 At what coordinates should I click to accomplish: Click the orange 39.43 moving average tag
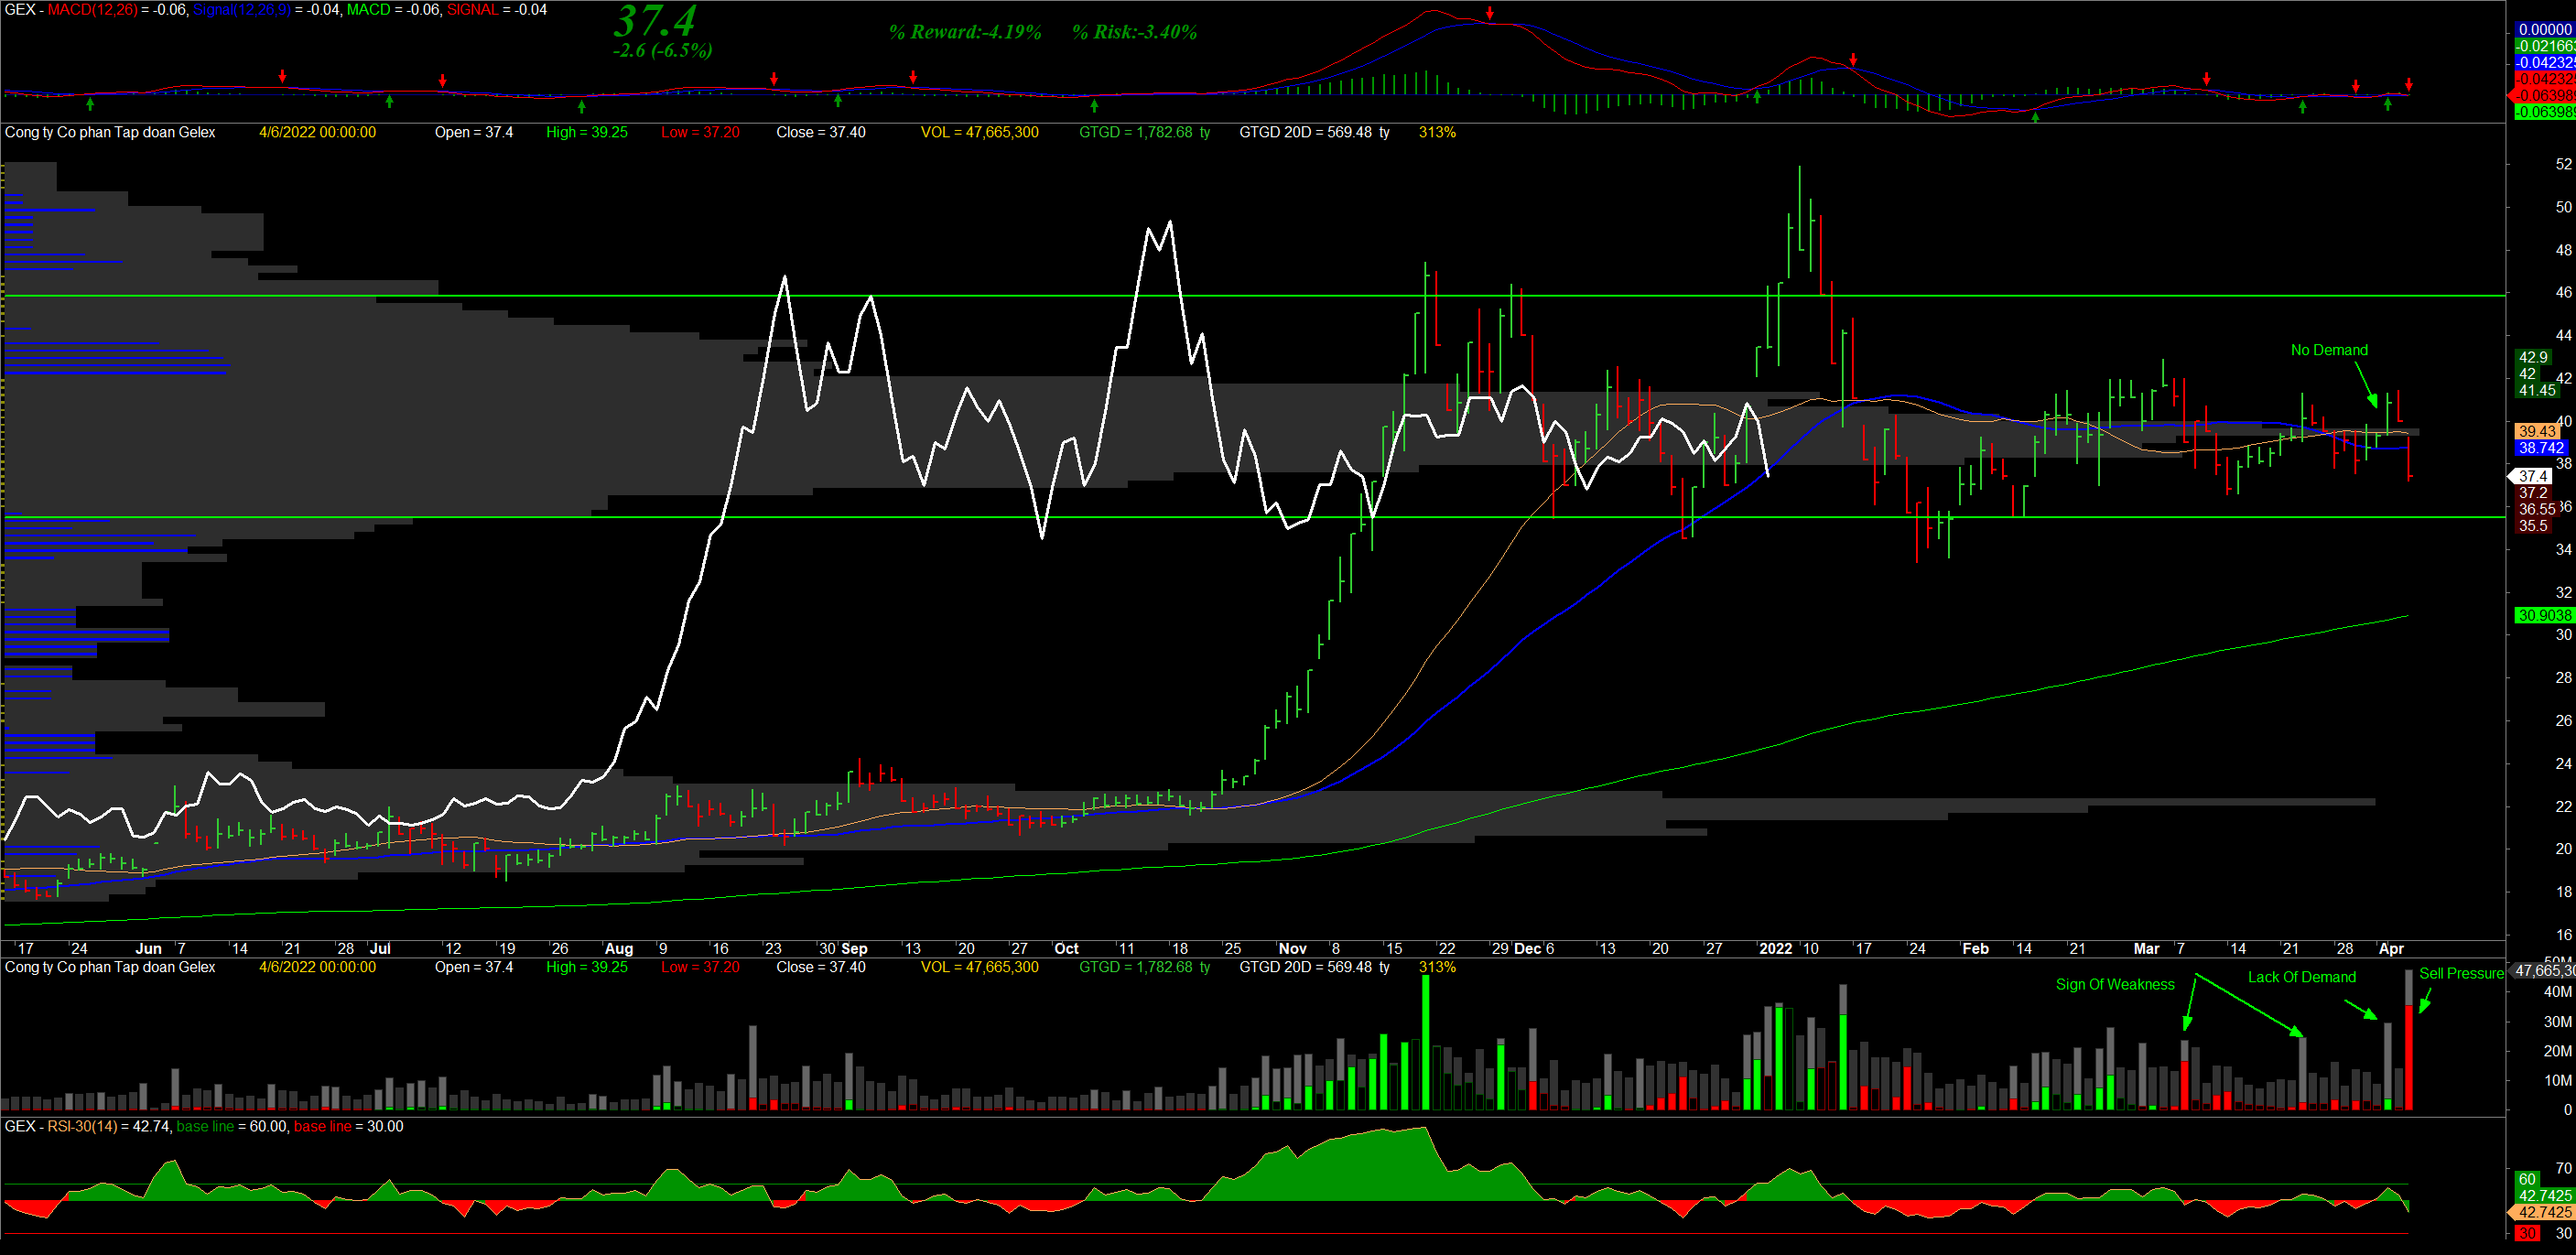(x=2537, y=431)
